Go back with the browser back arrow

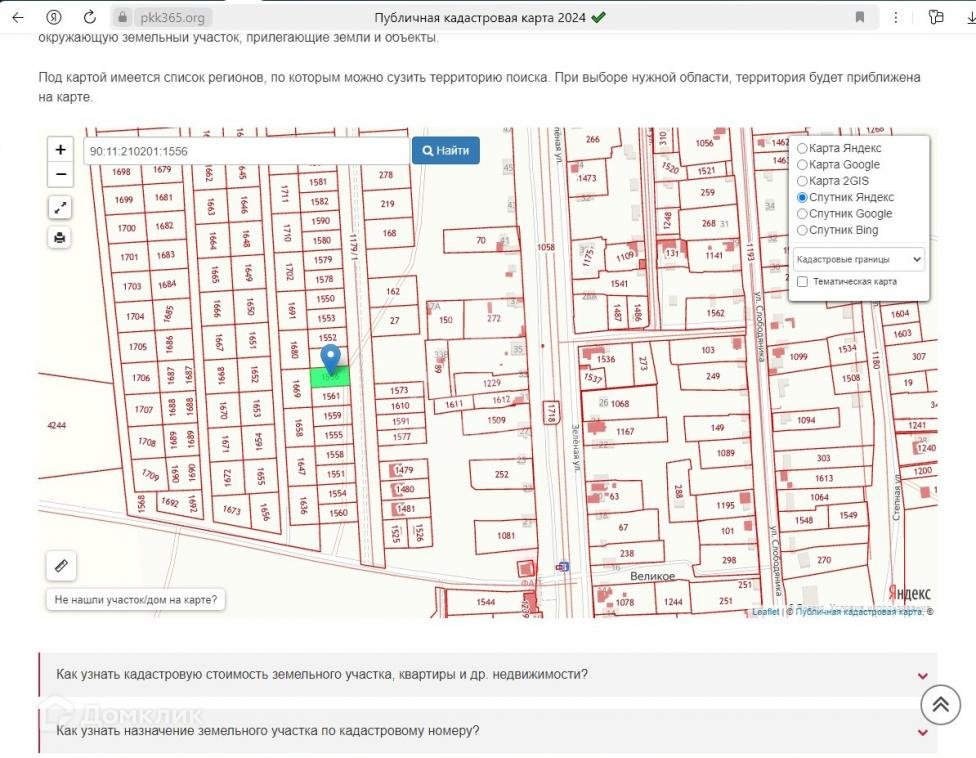click(x=18, y=17)
